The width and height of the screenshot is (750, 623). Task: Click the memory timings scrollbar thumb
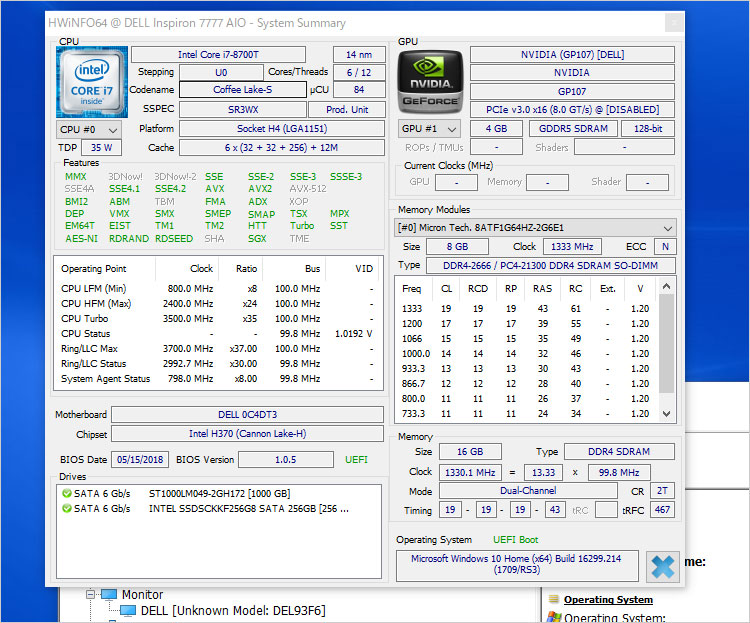(666, 344)
